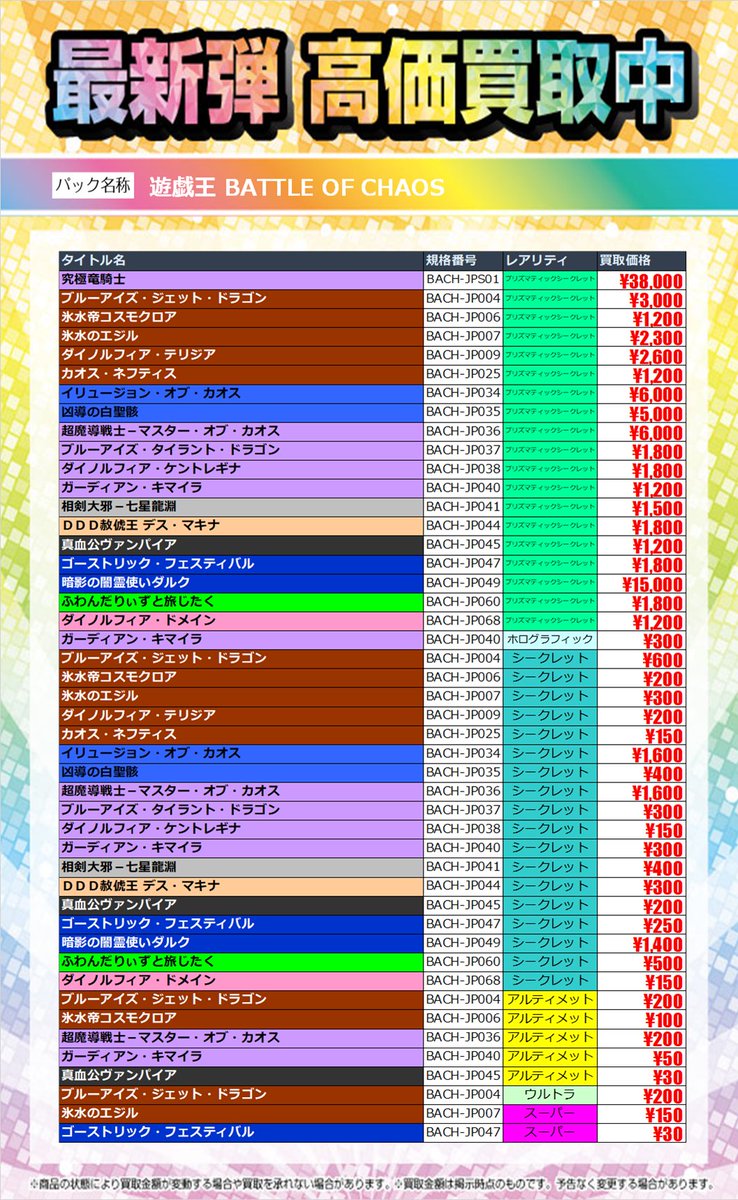Screen dimensions: 738x1200
Task: Select ダイノルフィア・テリジア in the ¥2,600 row
Action: 241,356
